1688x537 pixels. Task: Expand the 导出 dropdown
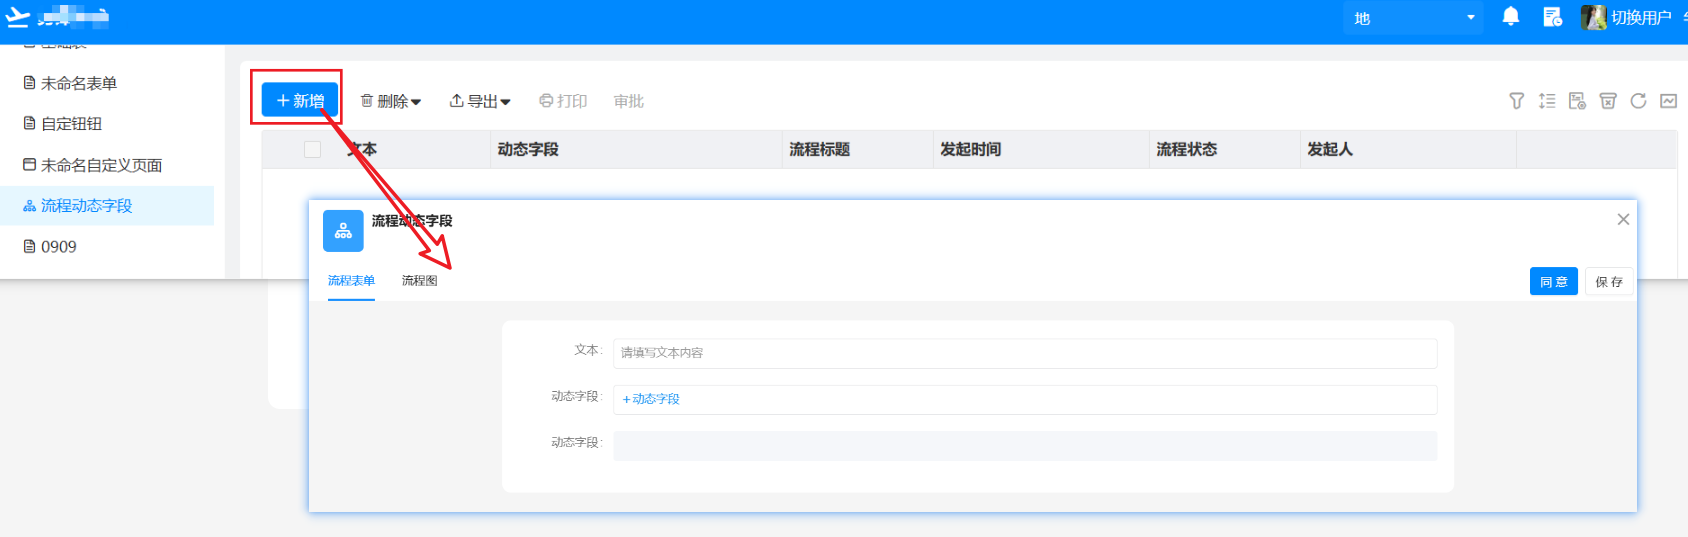[x=480, y=101]
